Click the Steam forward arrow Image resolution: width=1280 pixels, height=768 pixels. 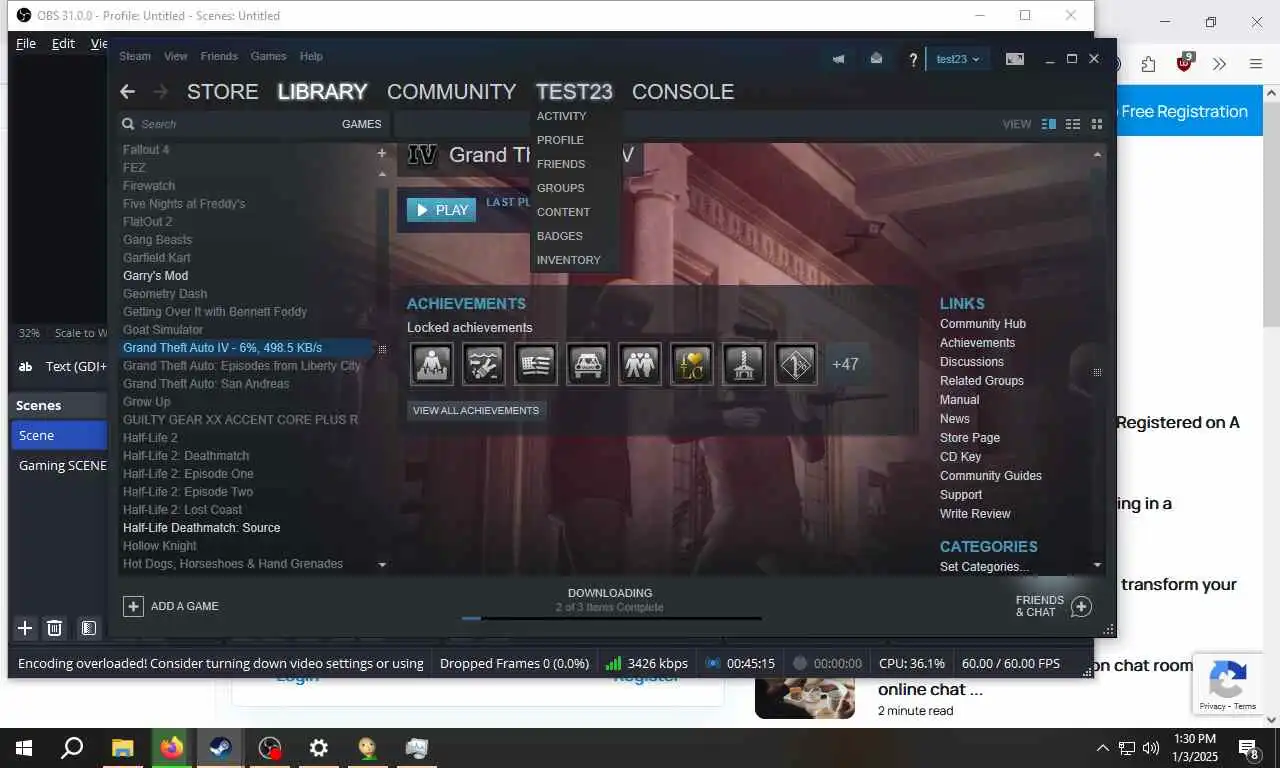click(160, 92)
